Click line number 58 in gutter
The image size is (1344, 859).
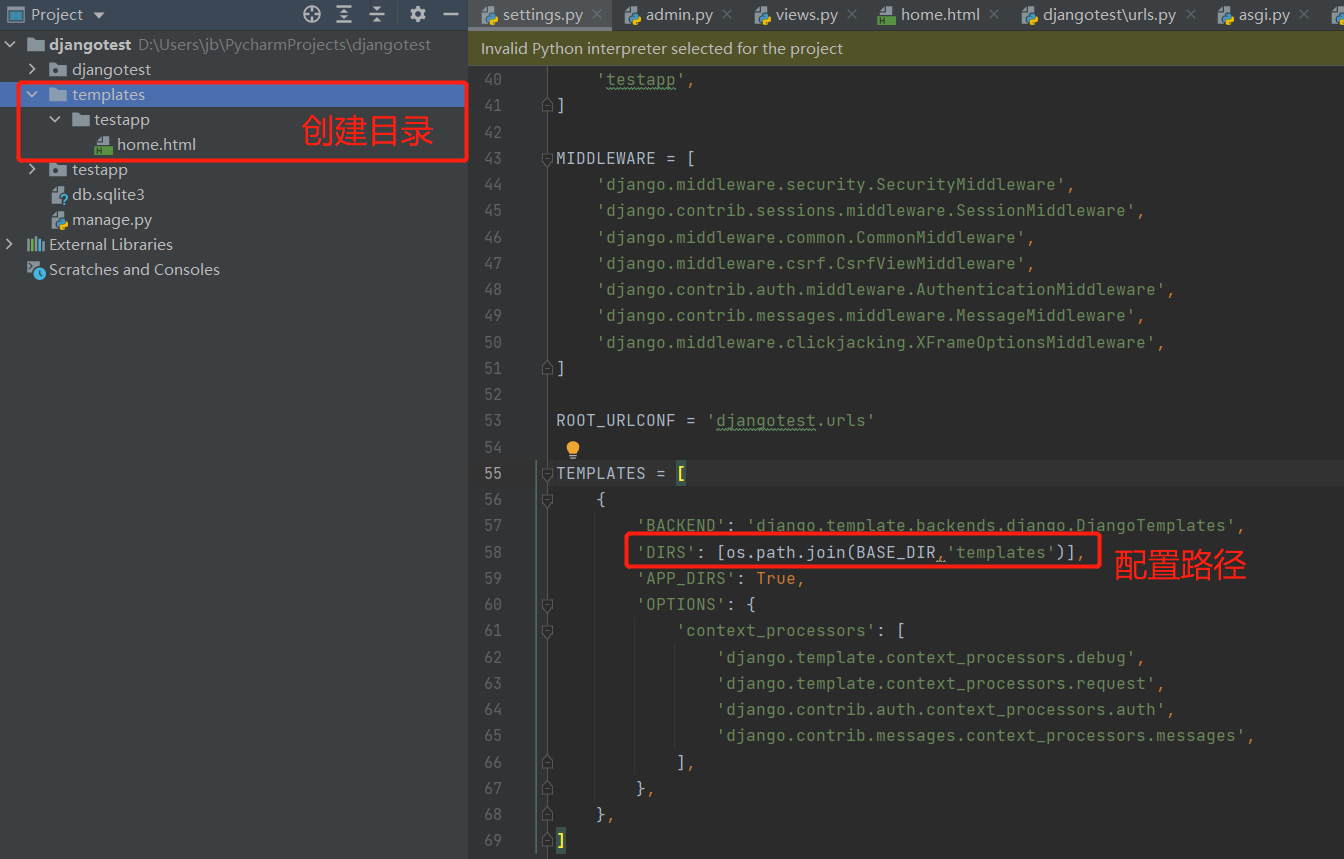(492, 552)
